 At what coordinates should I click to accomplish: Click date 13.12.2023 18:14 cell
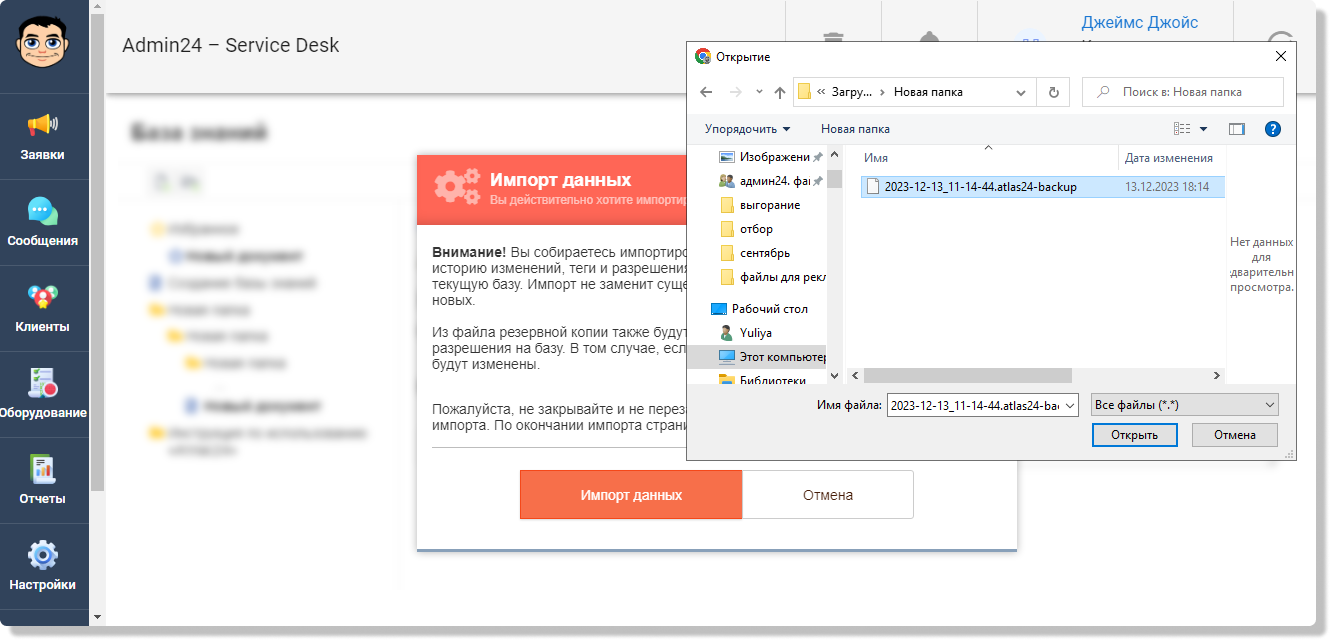click(1166, 187)
